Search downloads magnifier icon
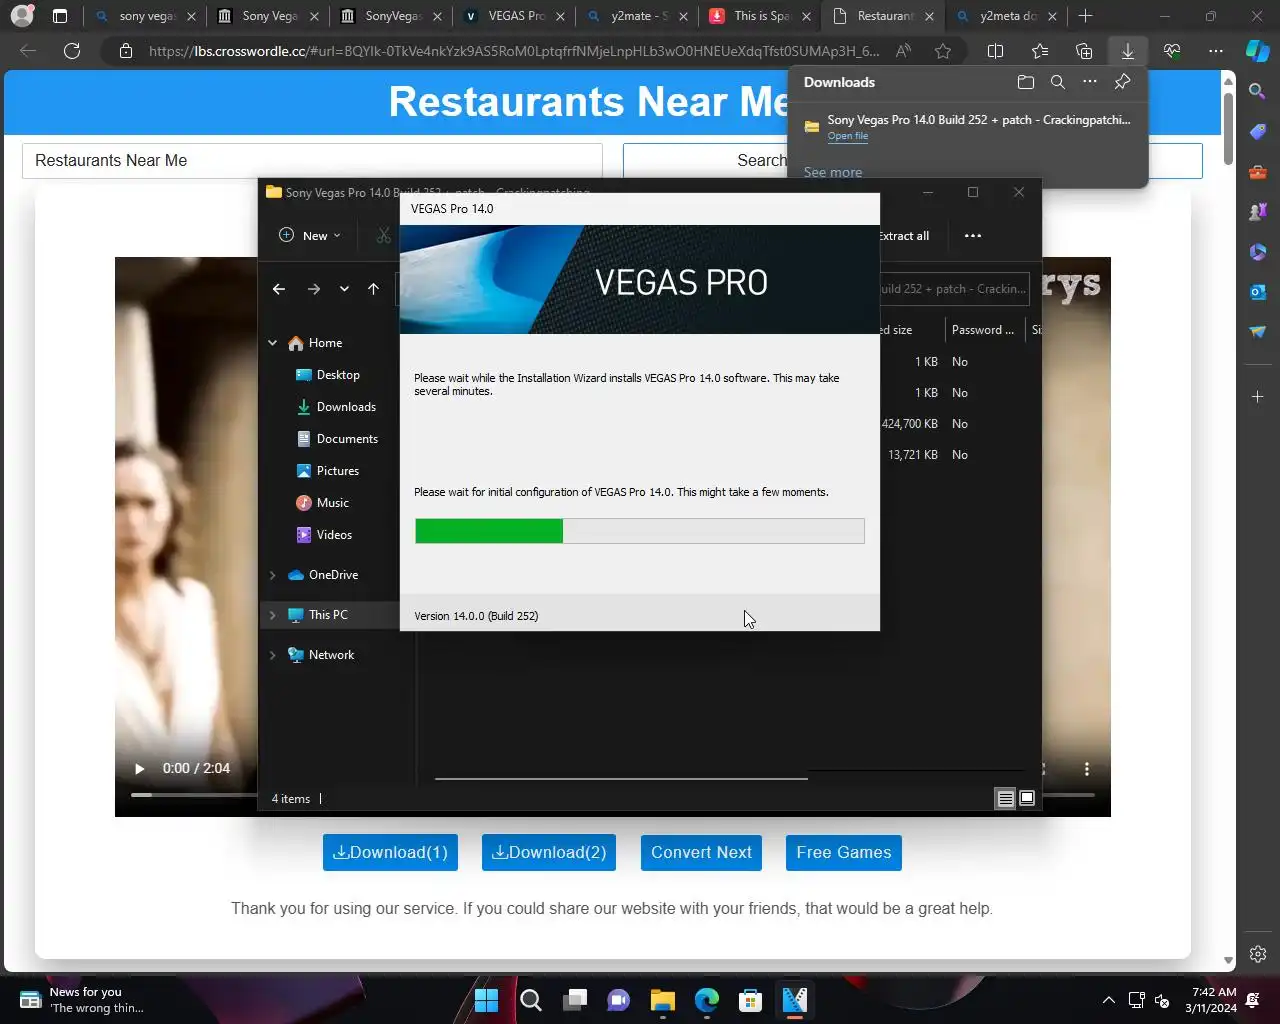This screenshot has width=1280, height=1024. click(x=1058, y=82)
